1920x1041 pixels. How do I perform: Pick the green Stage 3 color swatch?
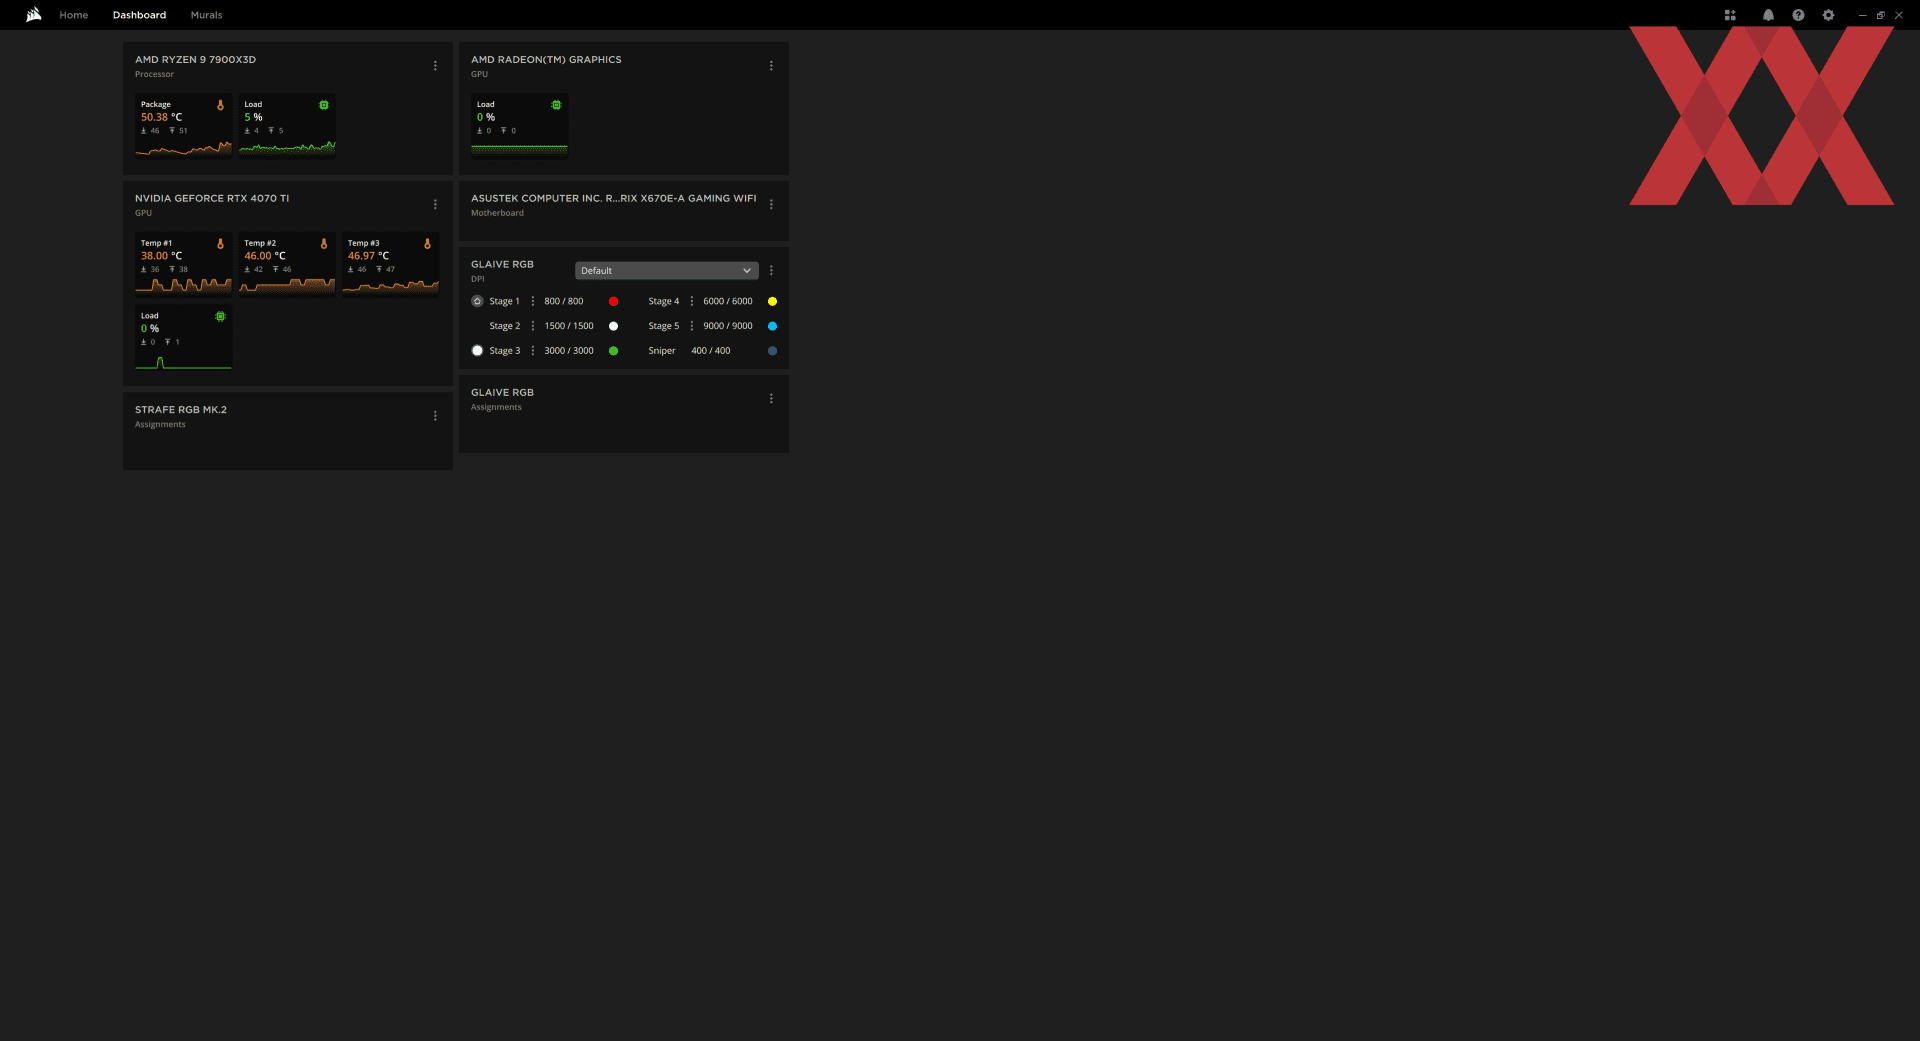coord(613,351)
